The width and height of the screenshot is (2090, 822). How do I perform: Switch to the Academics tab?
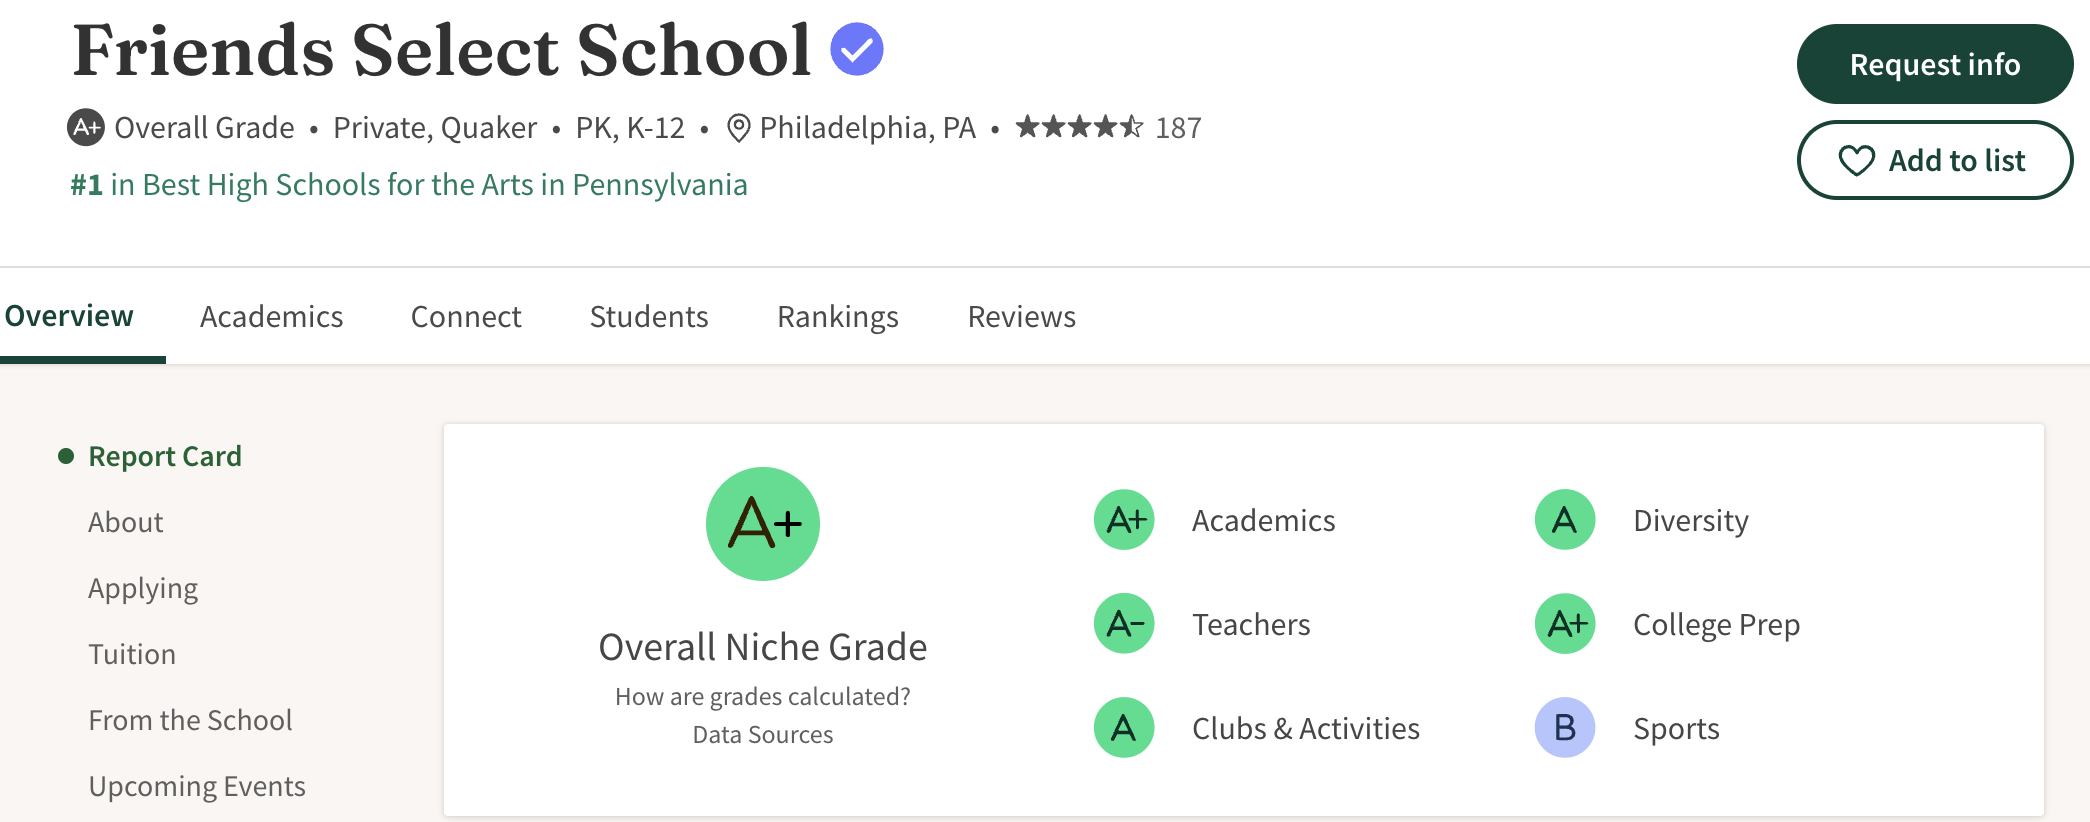click(x=271, y=316)
